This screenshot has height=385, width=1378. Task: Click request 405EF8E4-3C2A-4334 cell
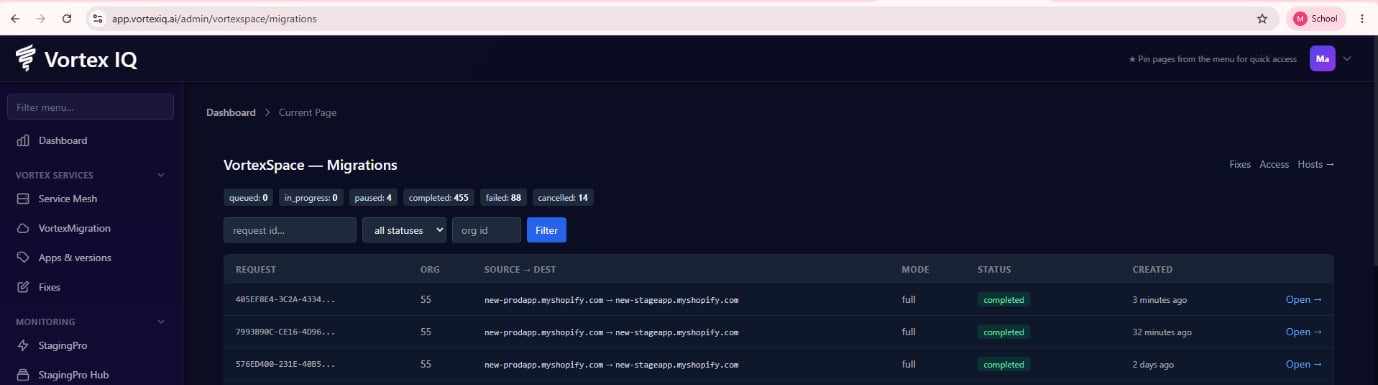(x=286, y=299)
